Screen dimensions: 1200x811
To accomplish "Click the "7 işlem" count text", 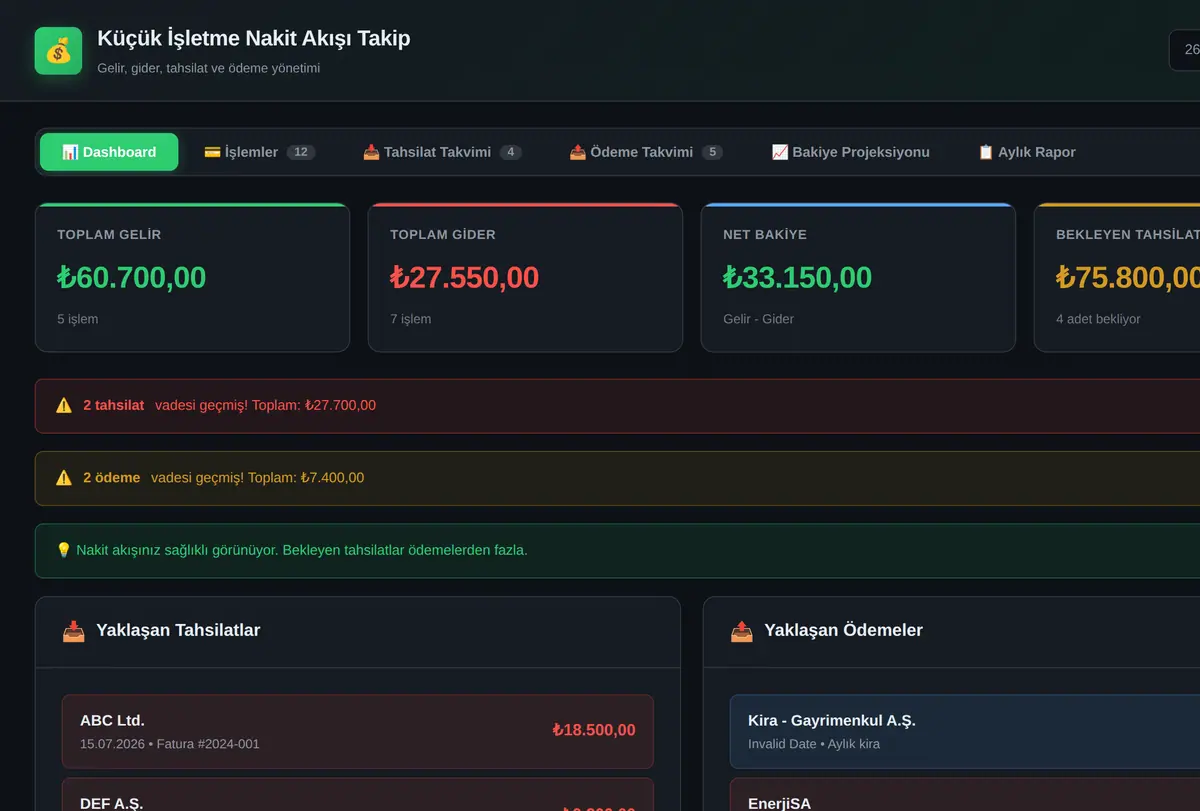I will 411,319.
